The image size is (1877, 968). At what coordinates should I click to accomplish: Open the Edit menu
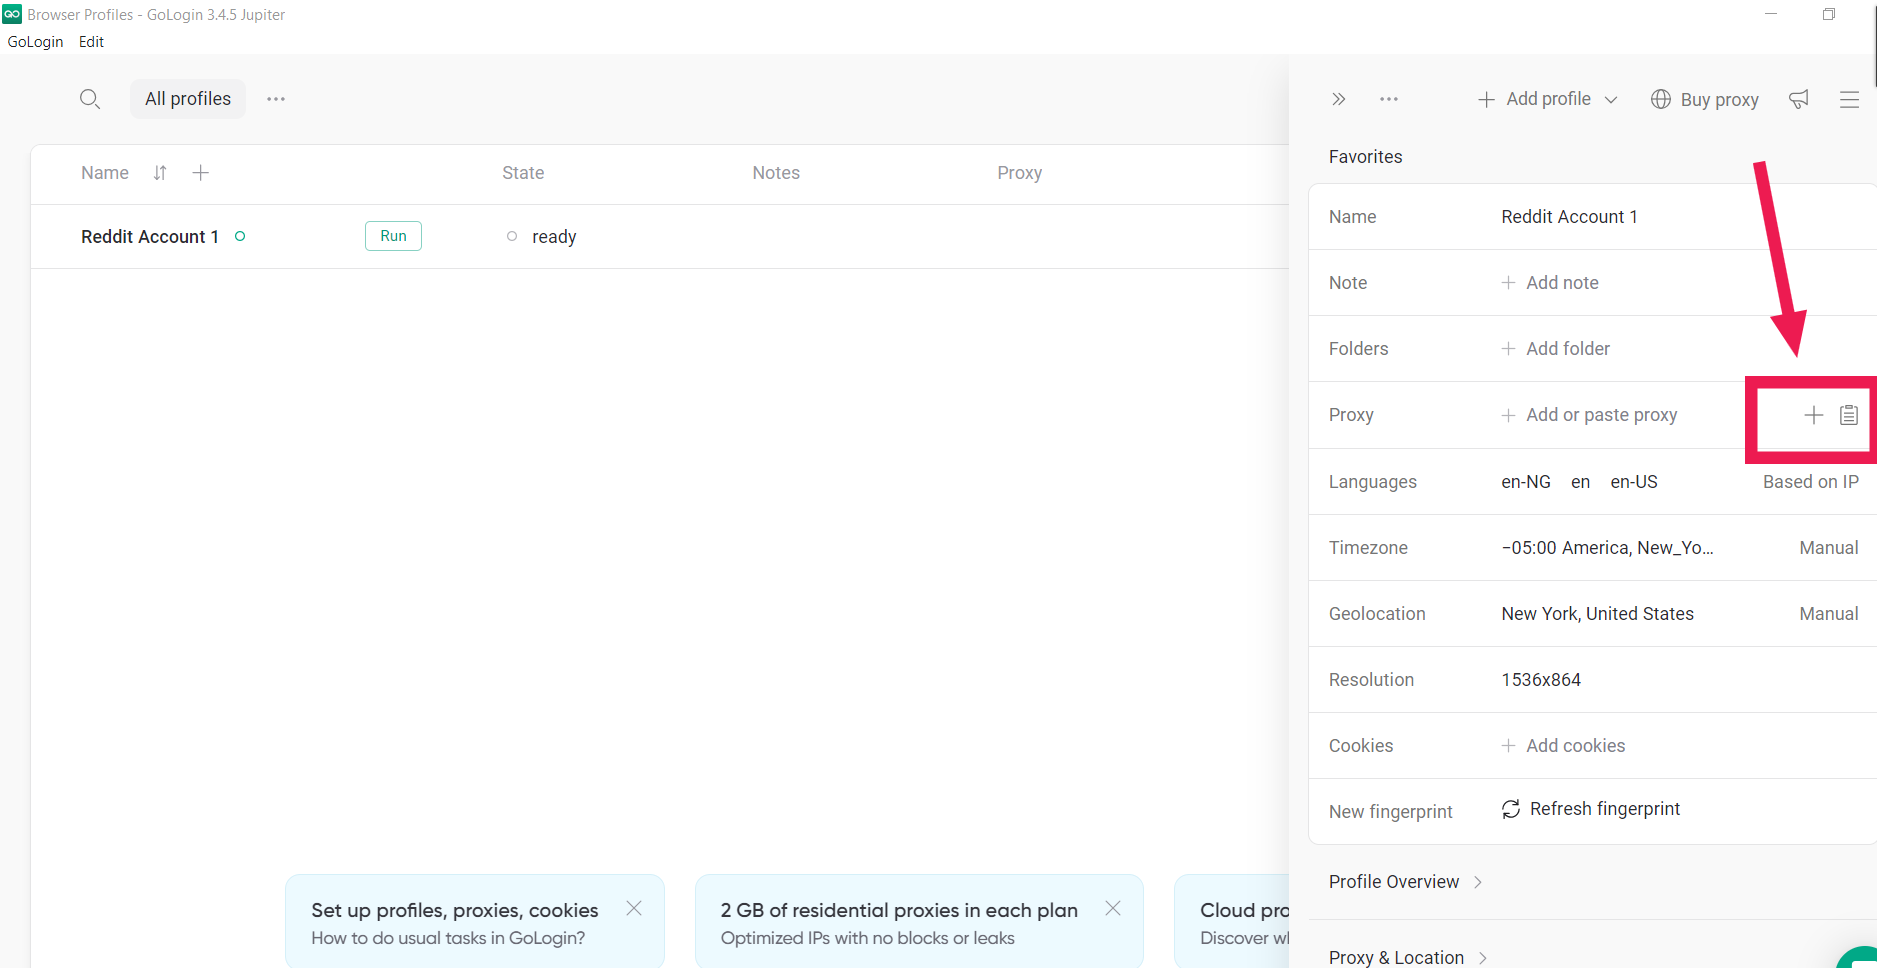pos(91,42)
